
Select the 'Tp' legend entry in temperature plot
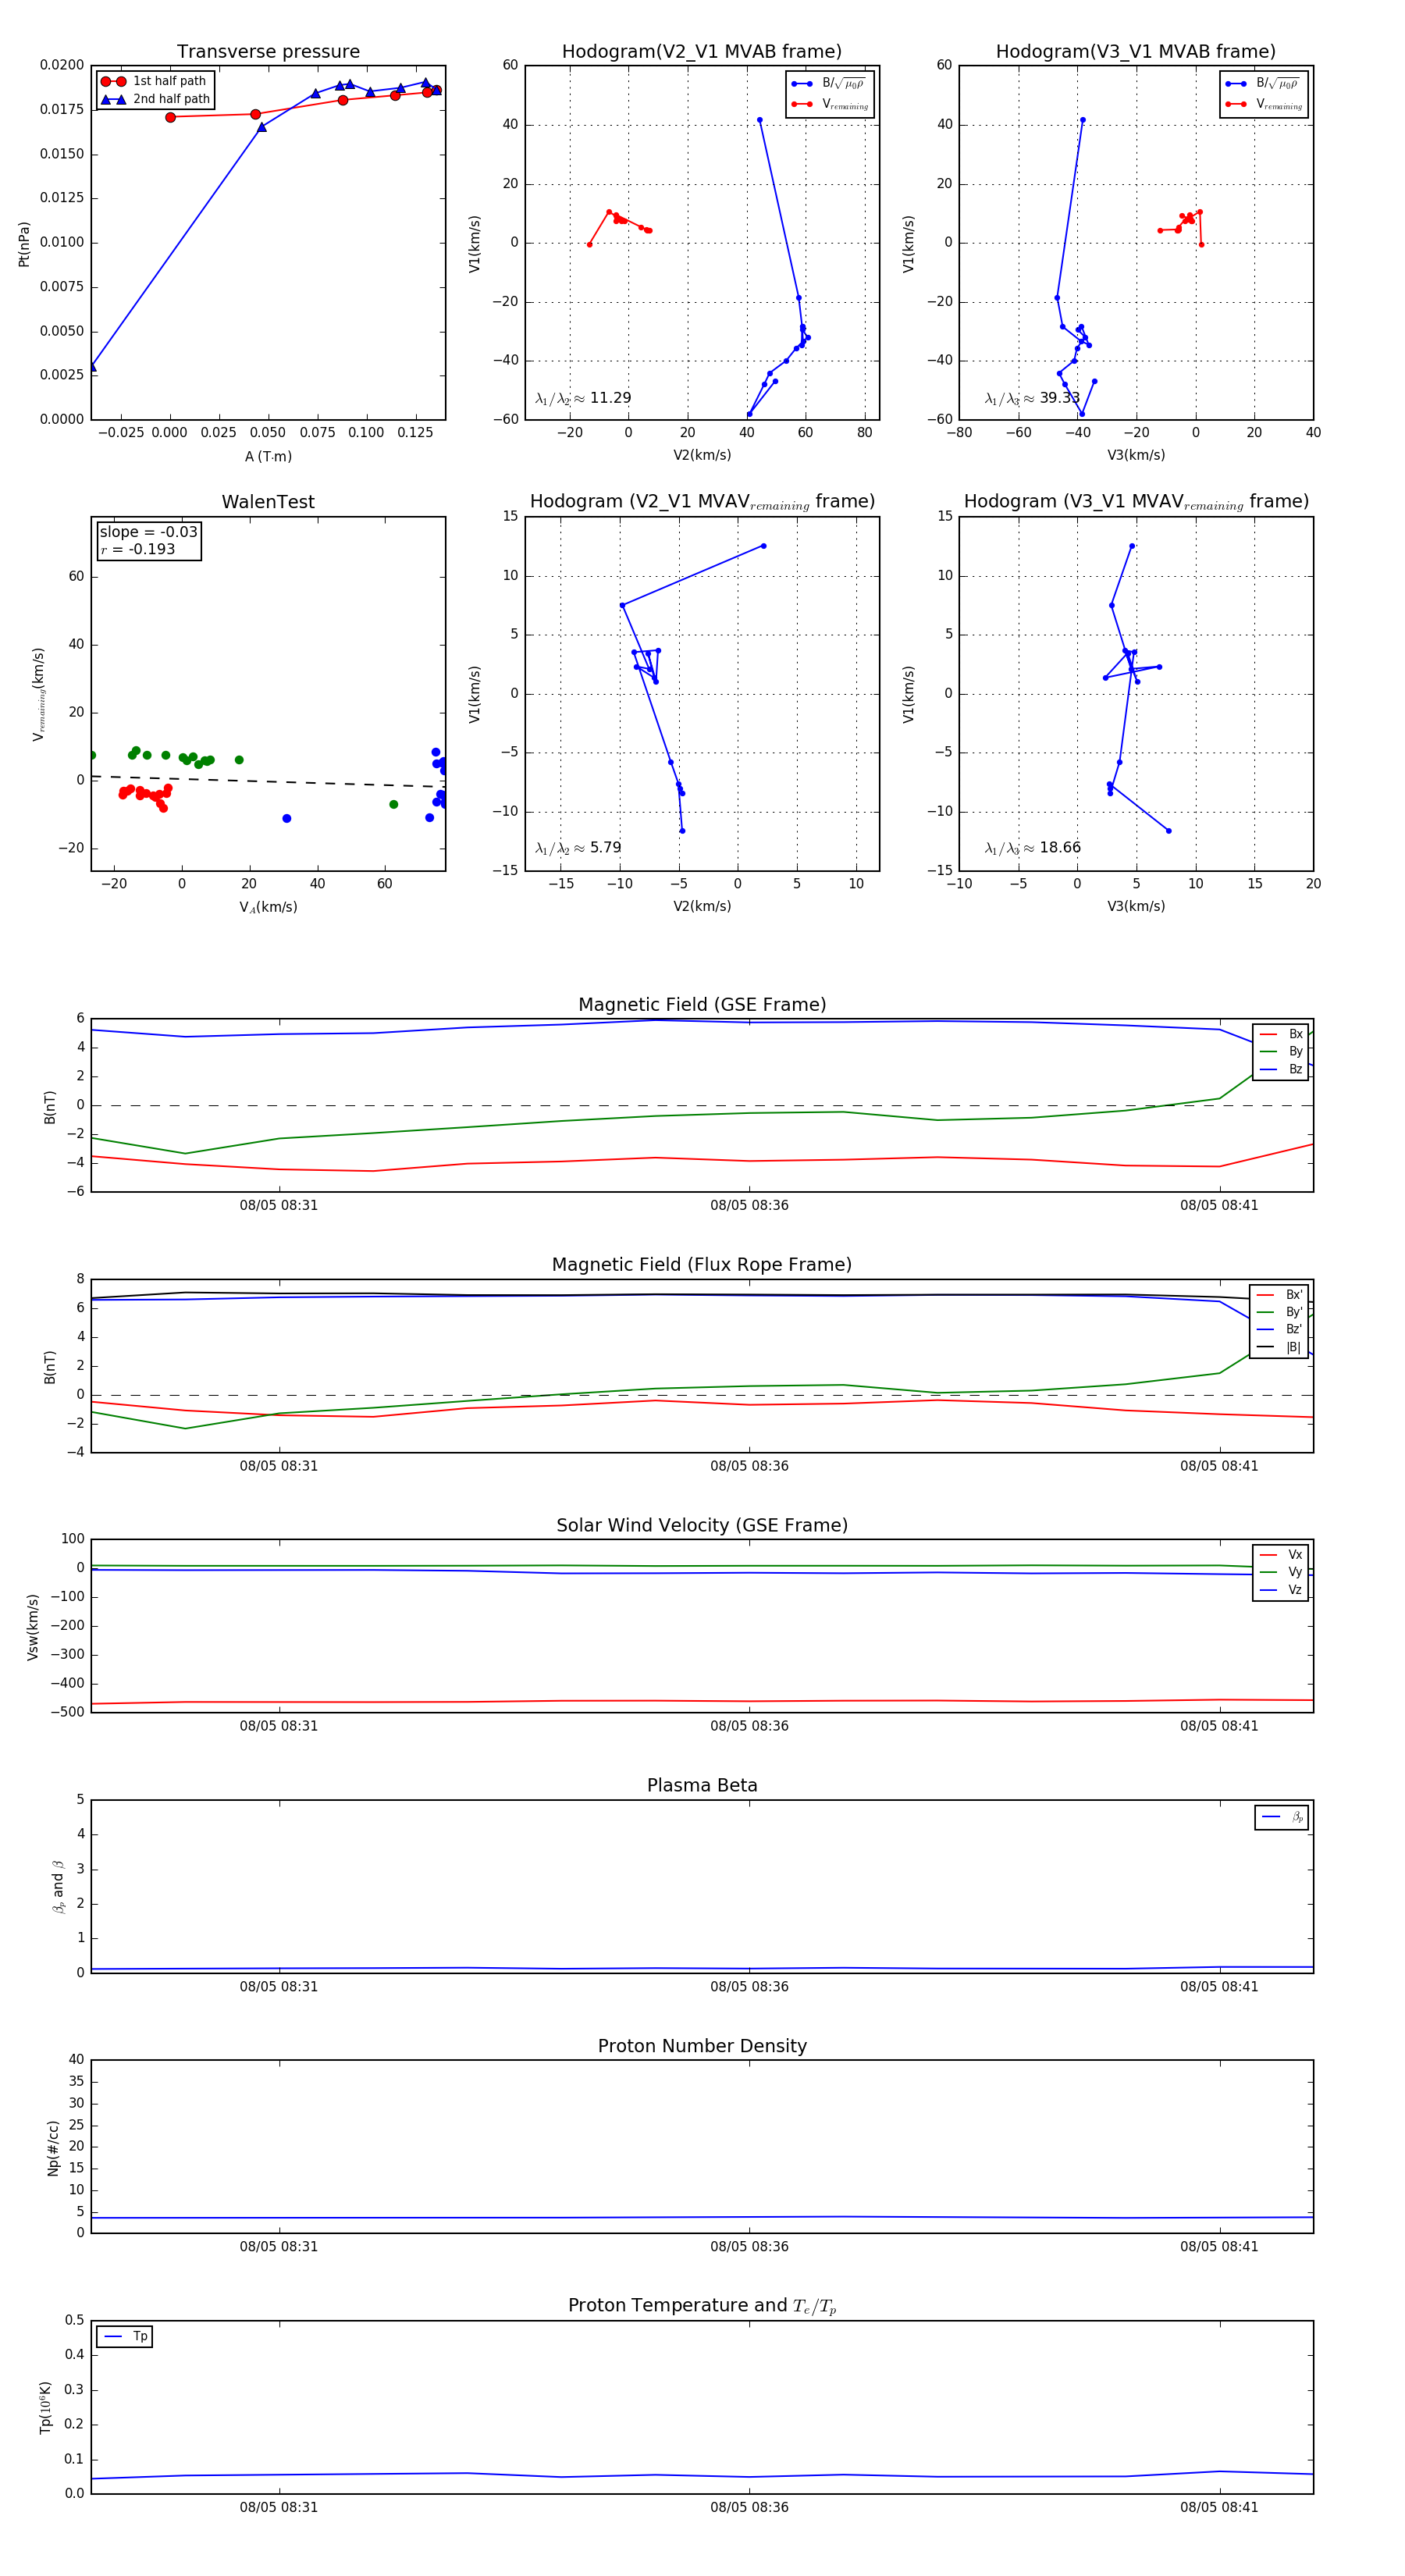click(x=125, y=2337)
